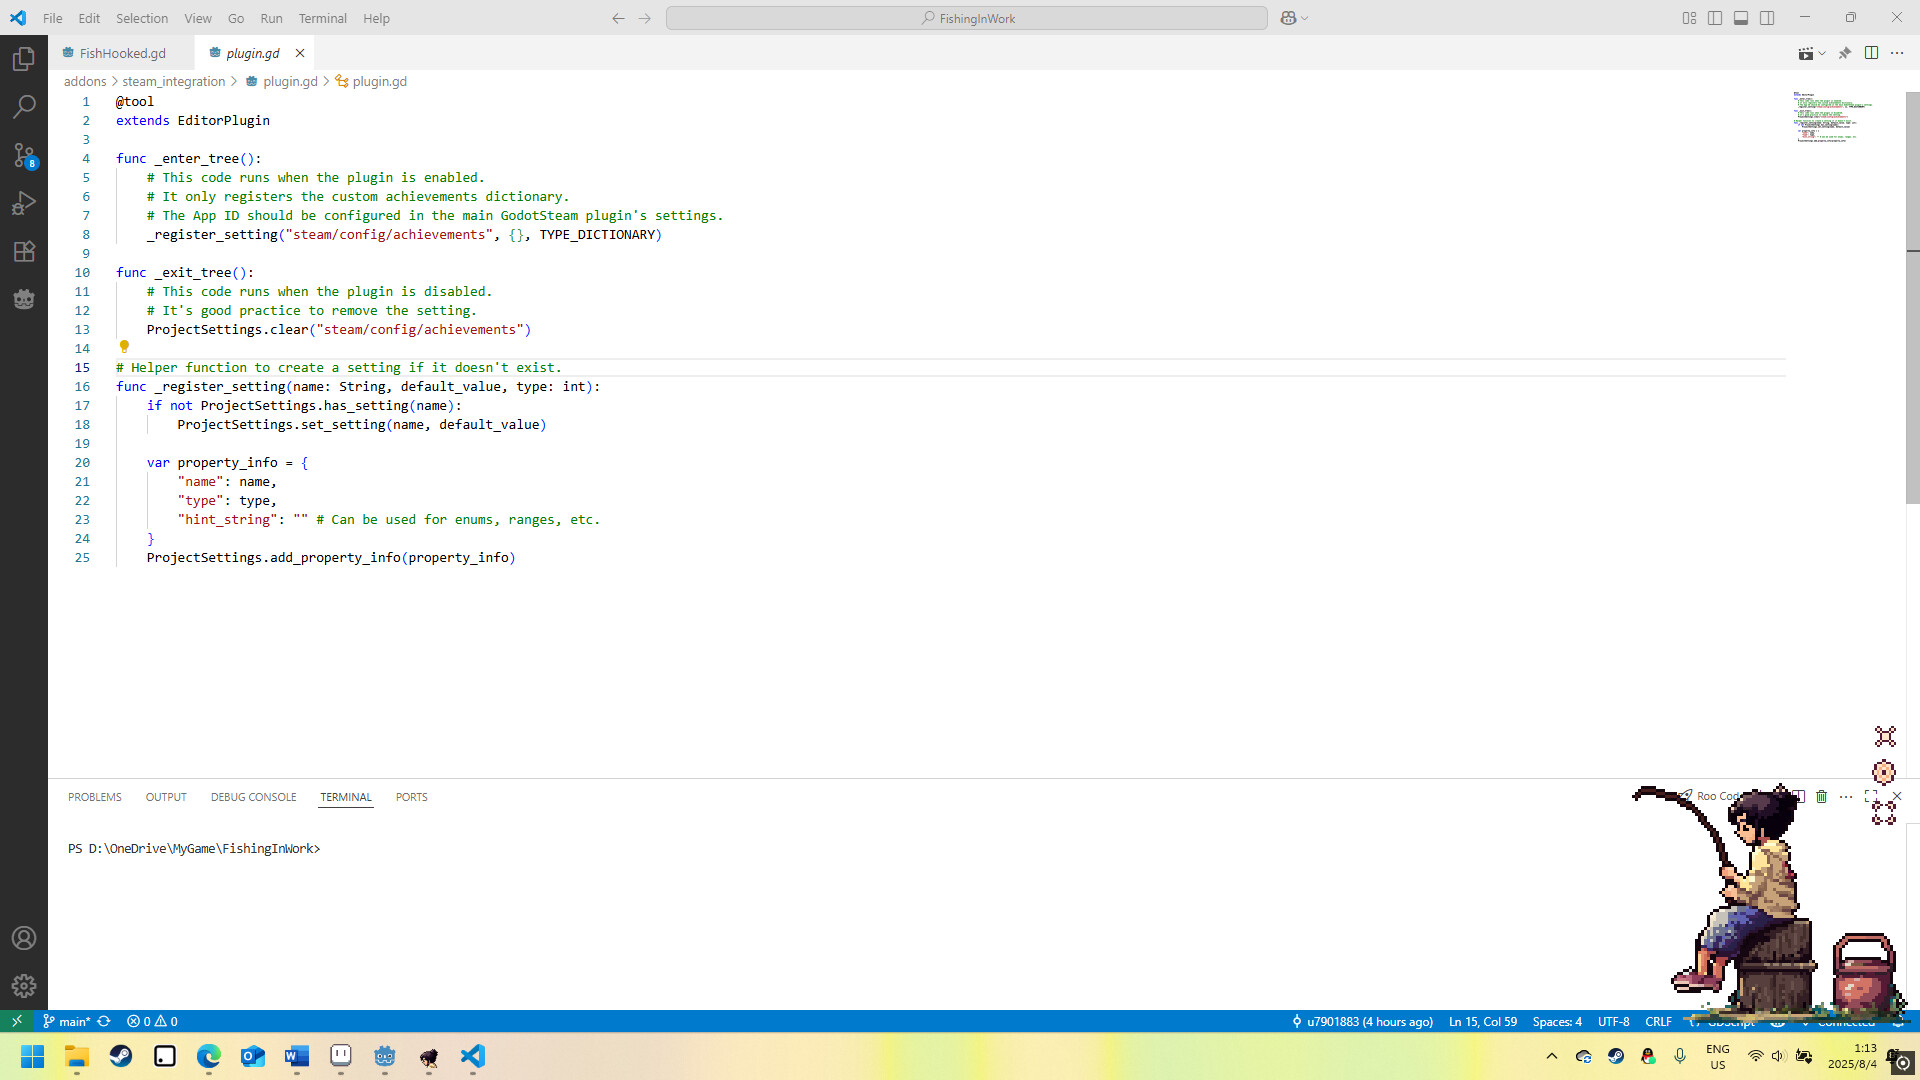The width and height of the screenshot is (1920, 1080).
Task: Expand the run button dropdown chevron
Action: (x=1822, y=53)
